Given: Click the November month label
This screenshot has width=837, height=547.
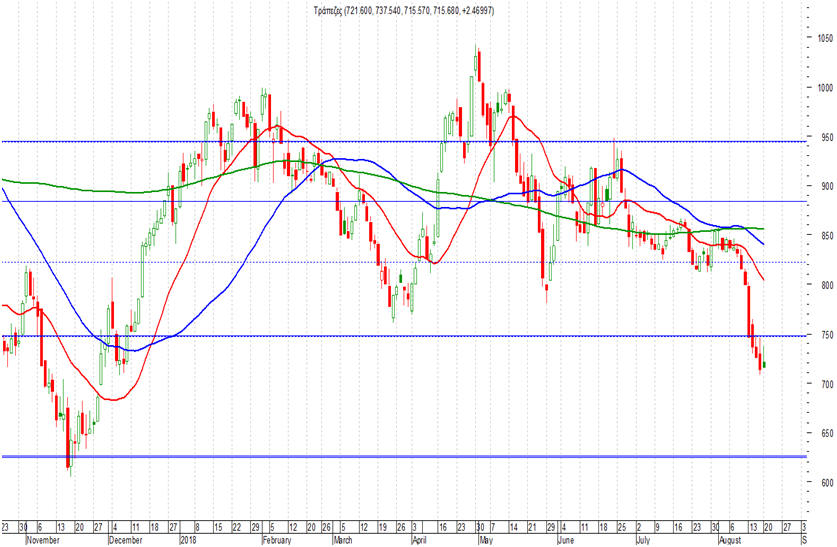Looking at the screenshot, I should pos(43,540).
